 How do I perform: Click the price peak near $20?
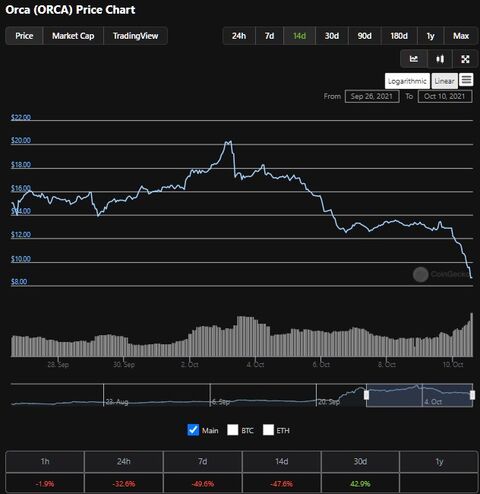228,142
